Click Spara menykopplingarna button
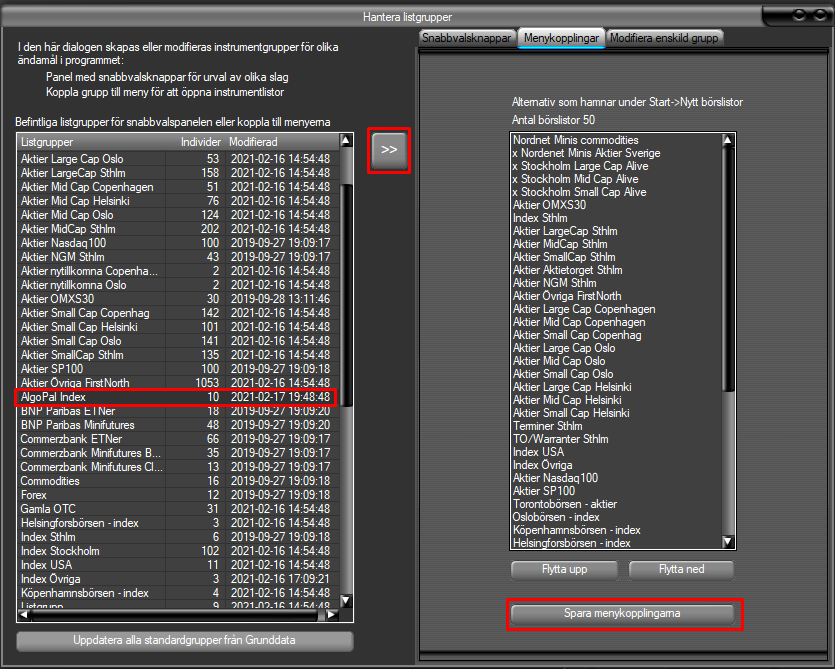The image size is (835, 669). point(624,613)
